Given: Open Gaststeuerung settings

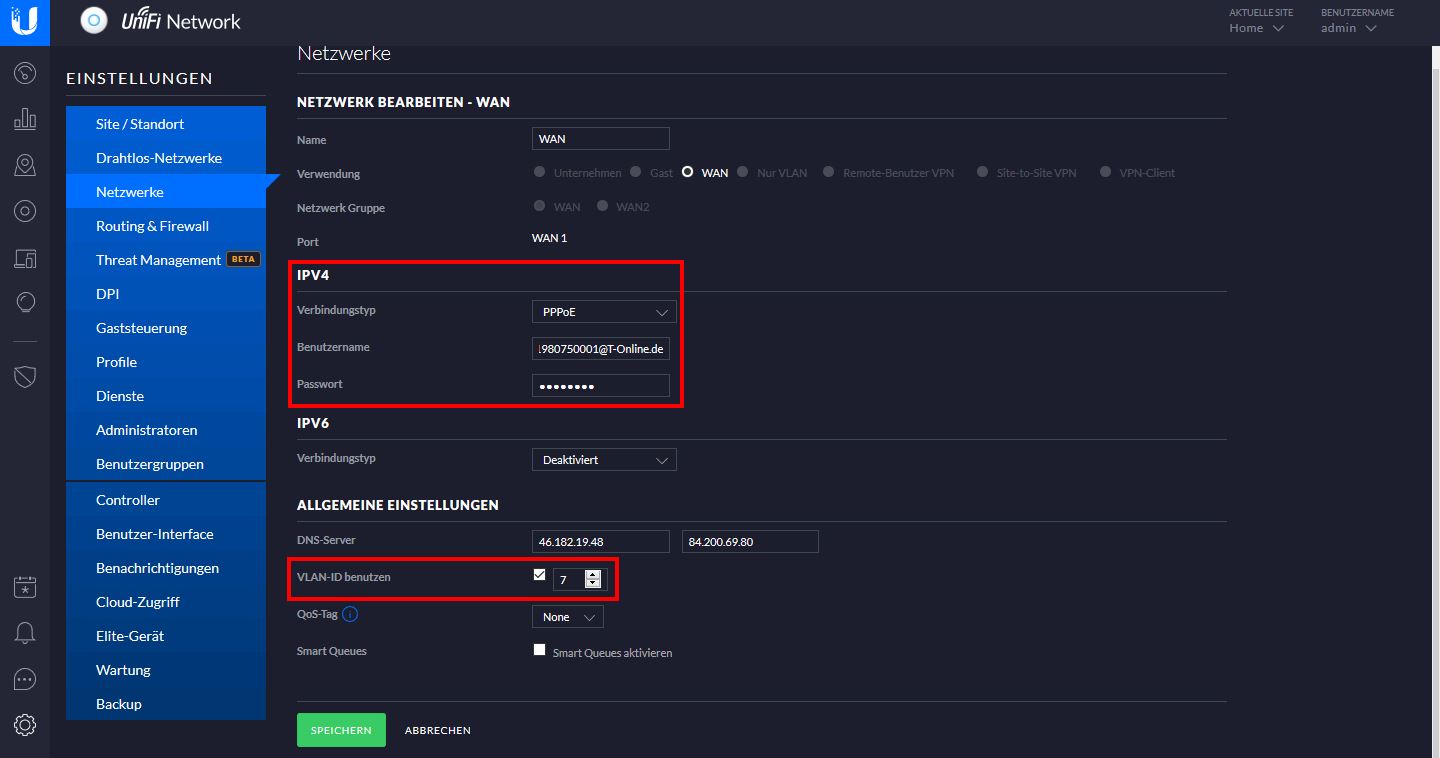Looking at the screenshot, I should tap(166, 328).
